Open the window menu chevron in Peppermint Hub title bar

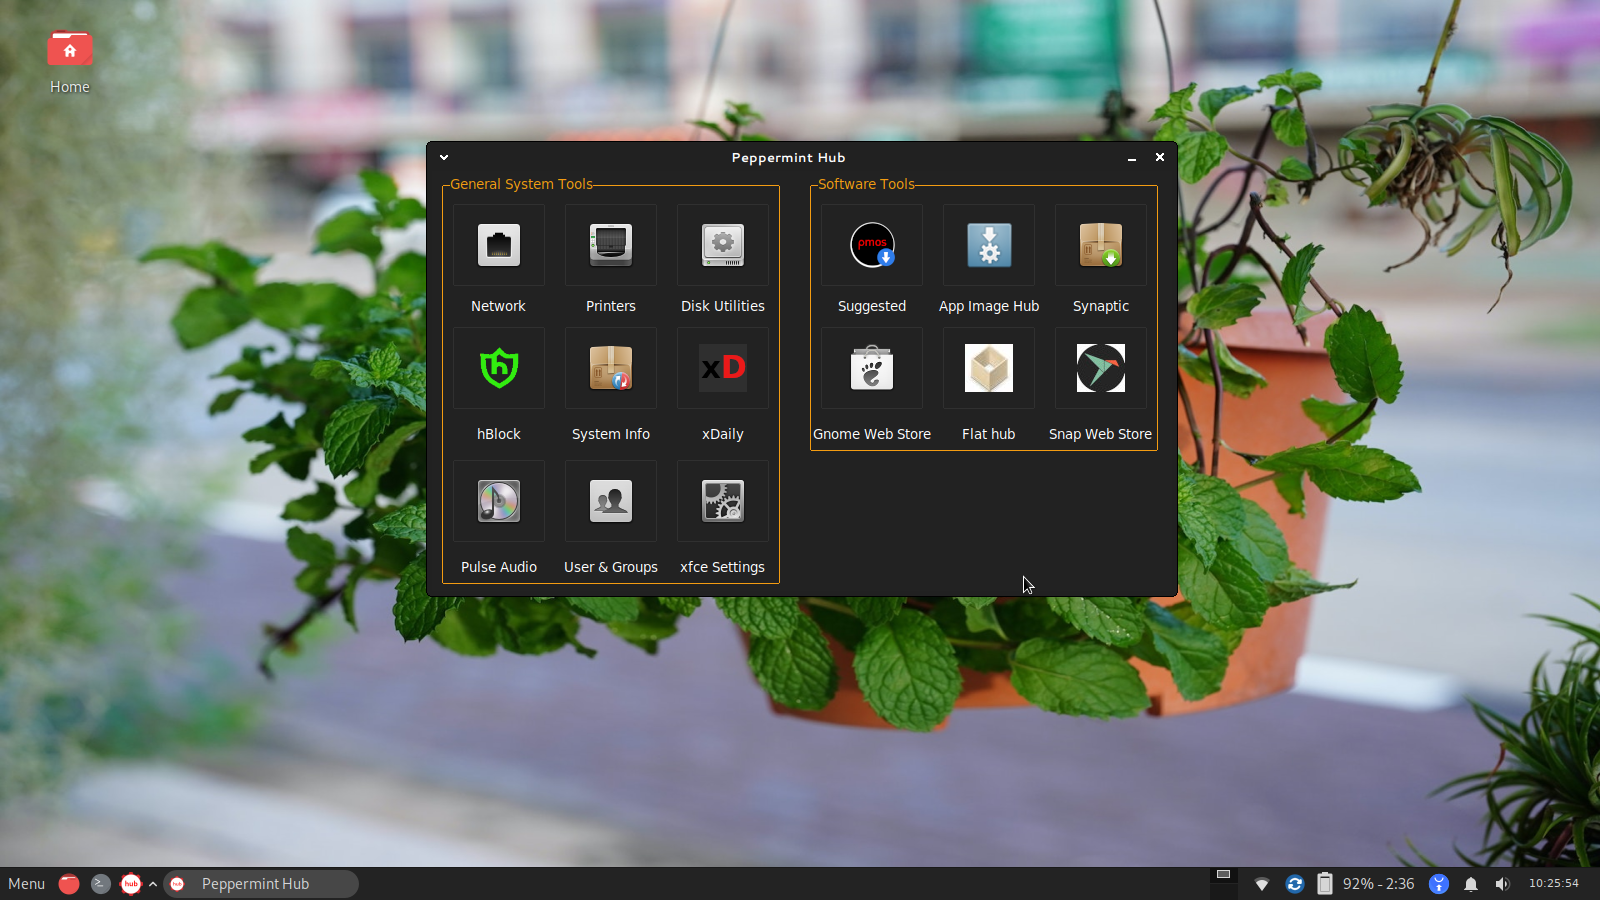click(x=444, y=157)
